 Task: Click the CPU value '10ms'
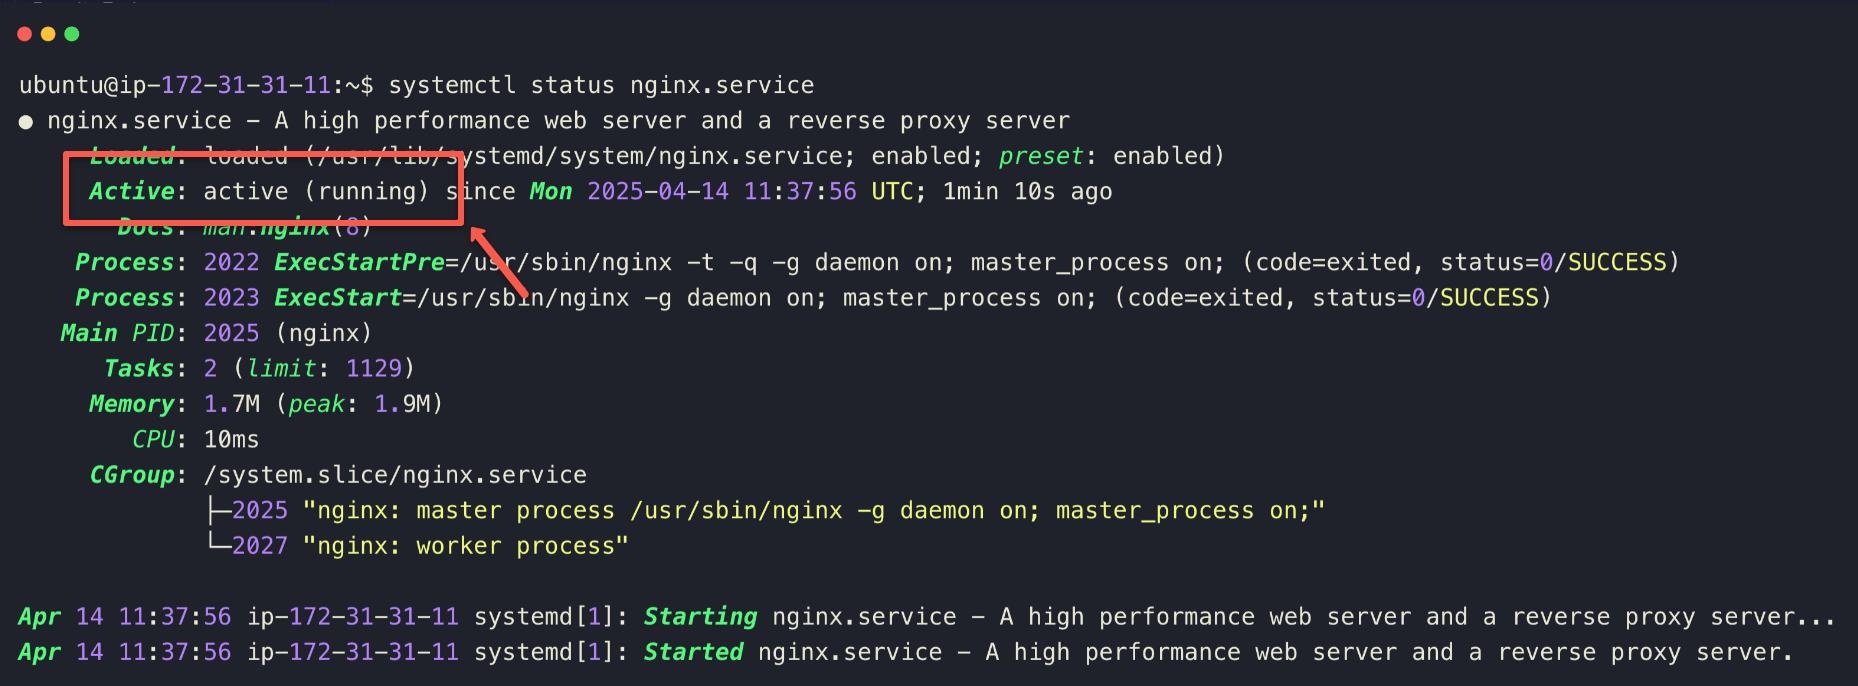click(x=231, y=440)
